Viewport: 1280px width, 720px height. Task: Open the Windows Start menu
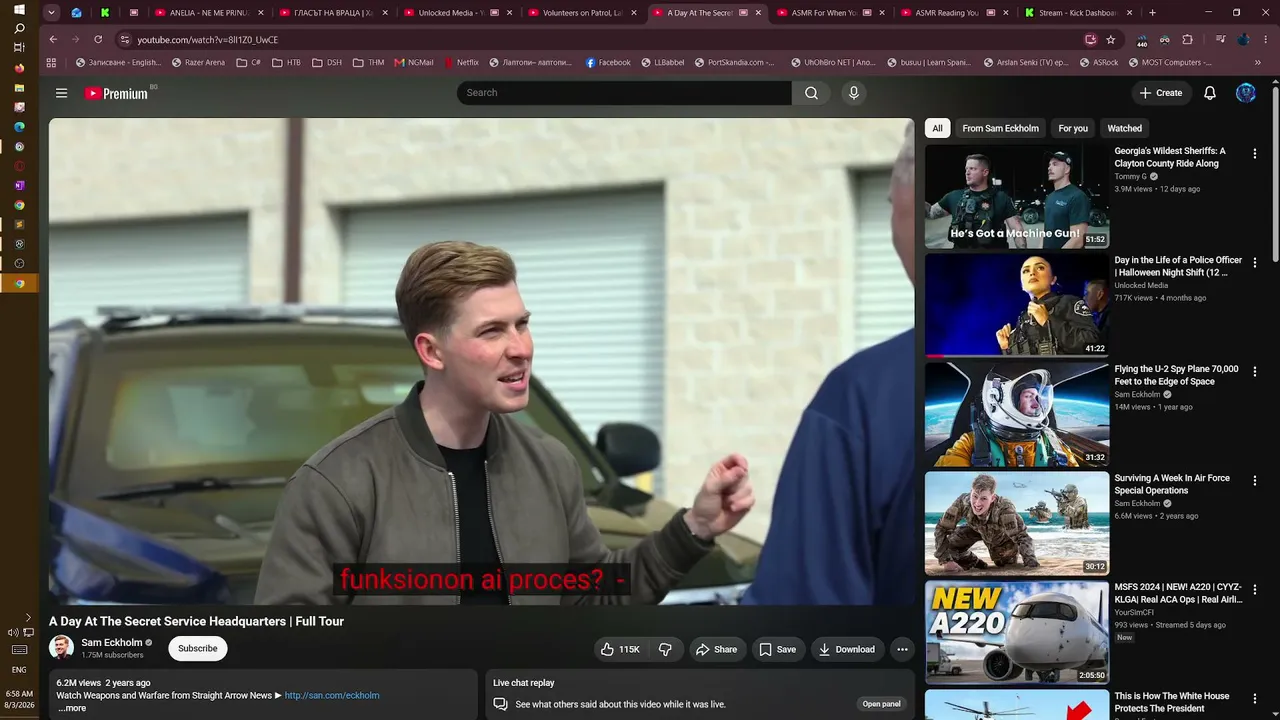coord(19,10)
